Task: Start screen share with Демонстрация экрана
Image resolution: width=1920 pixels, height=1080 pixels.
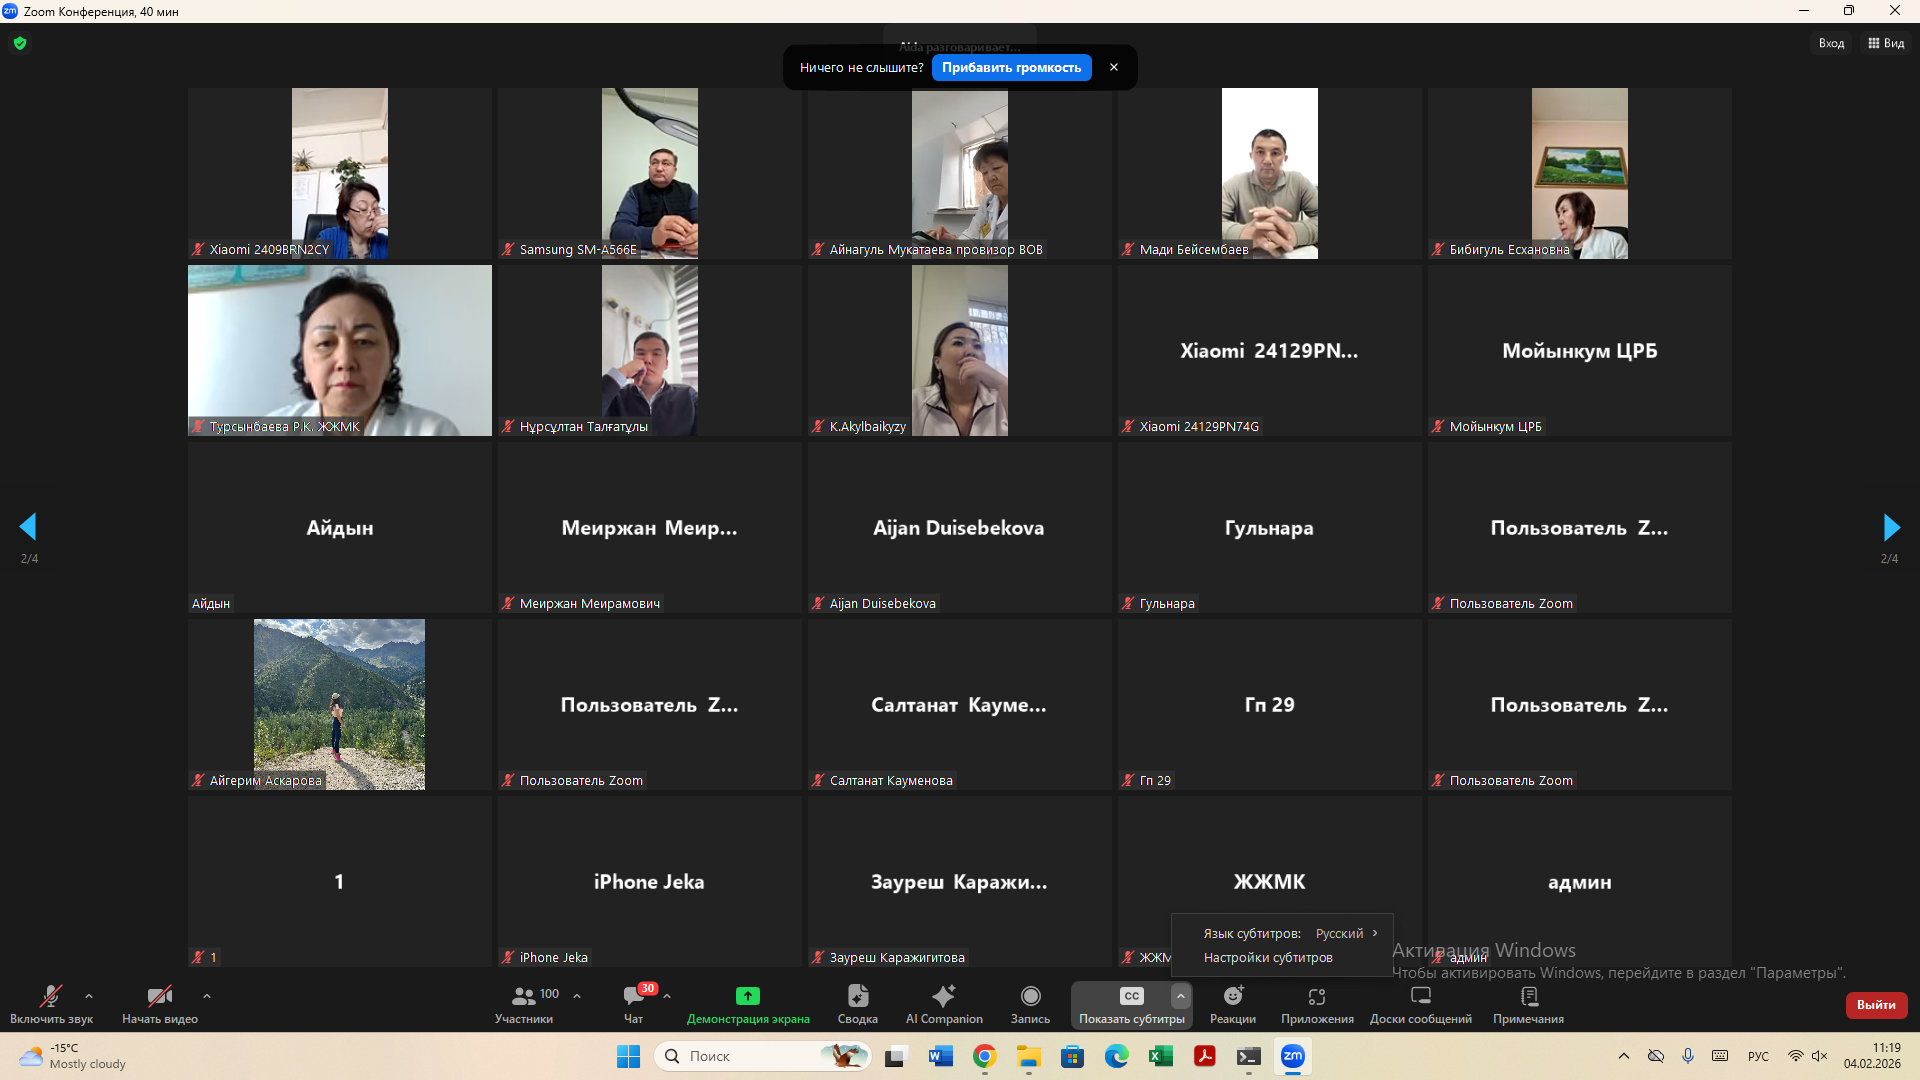Action: (x=747, y=996)
